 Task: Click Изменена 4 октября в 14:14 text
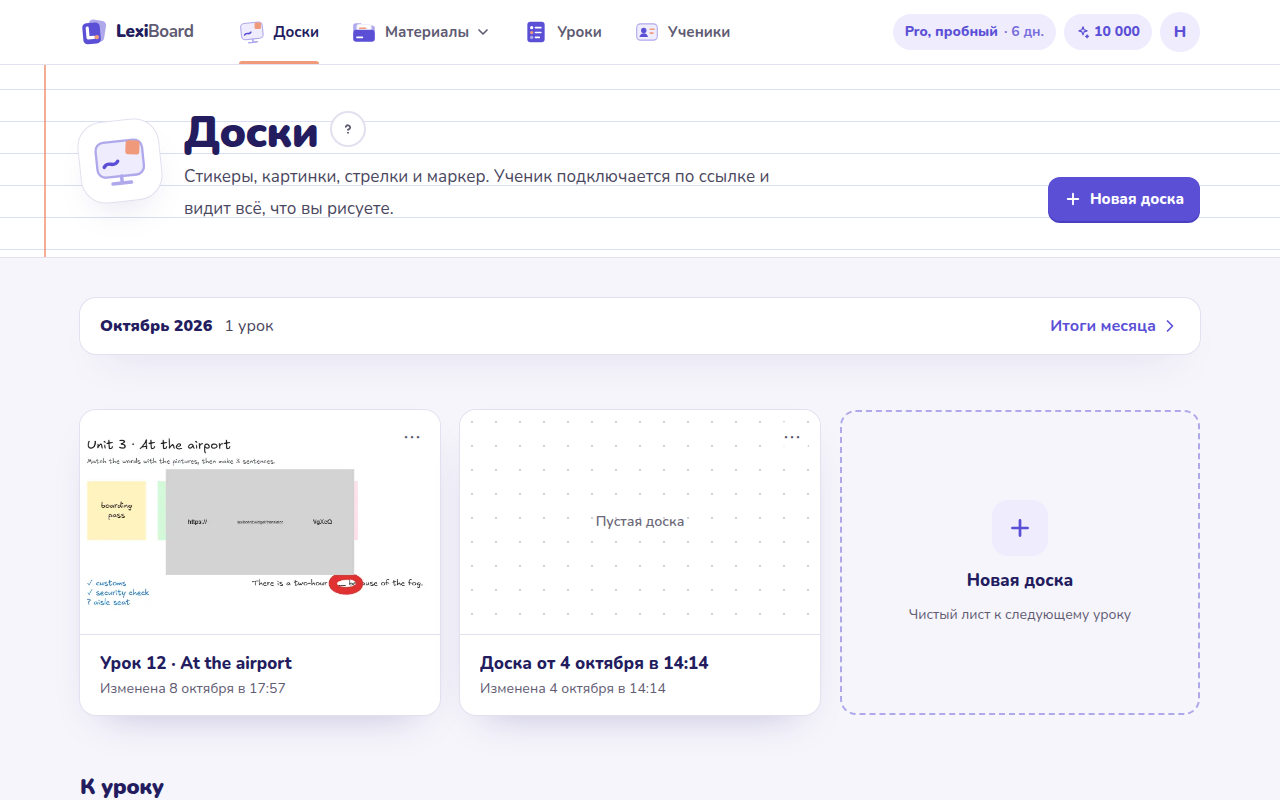point(573,688)
